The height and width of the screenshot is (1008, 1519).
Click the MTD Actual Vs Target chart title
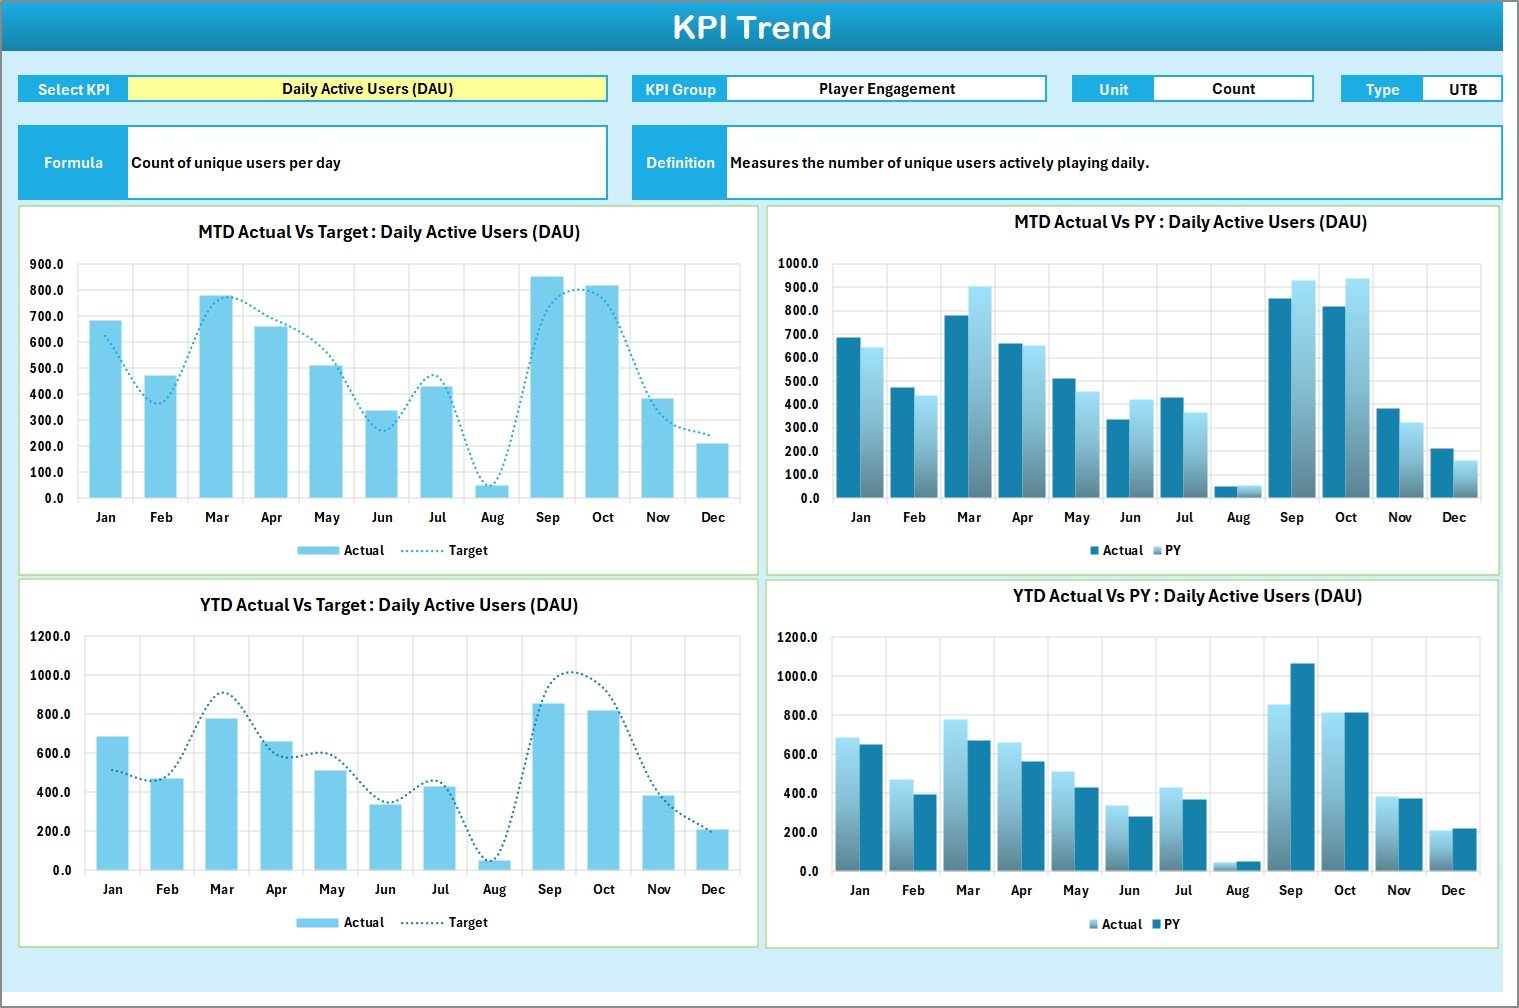pyautogui.click(x=389, y=232)
